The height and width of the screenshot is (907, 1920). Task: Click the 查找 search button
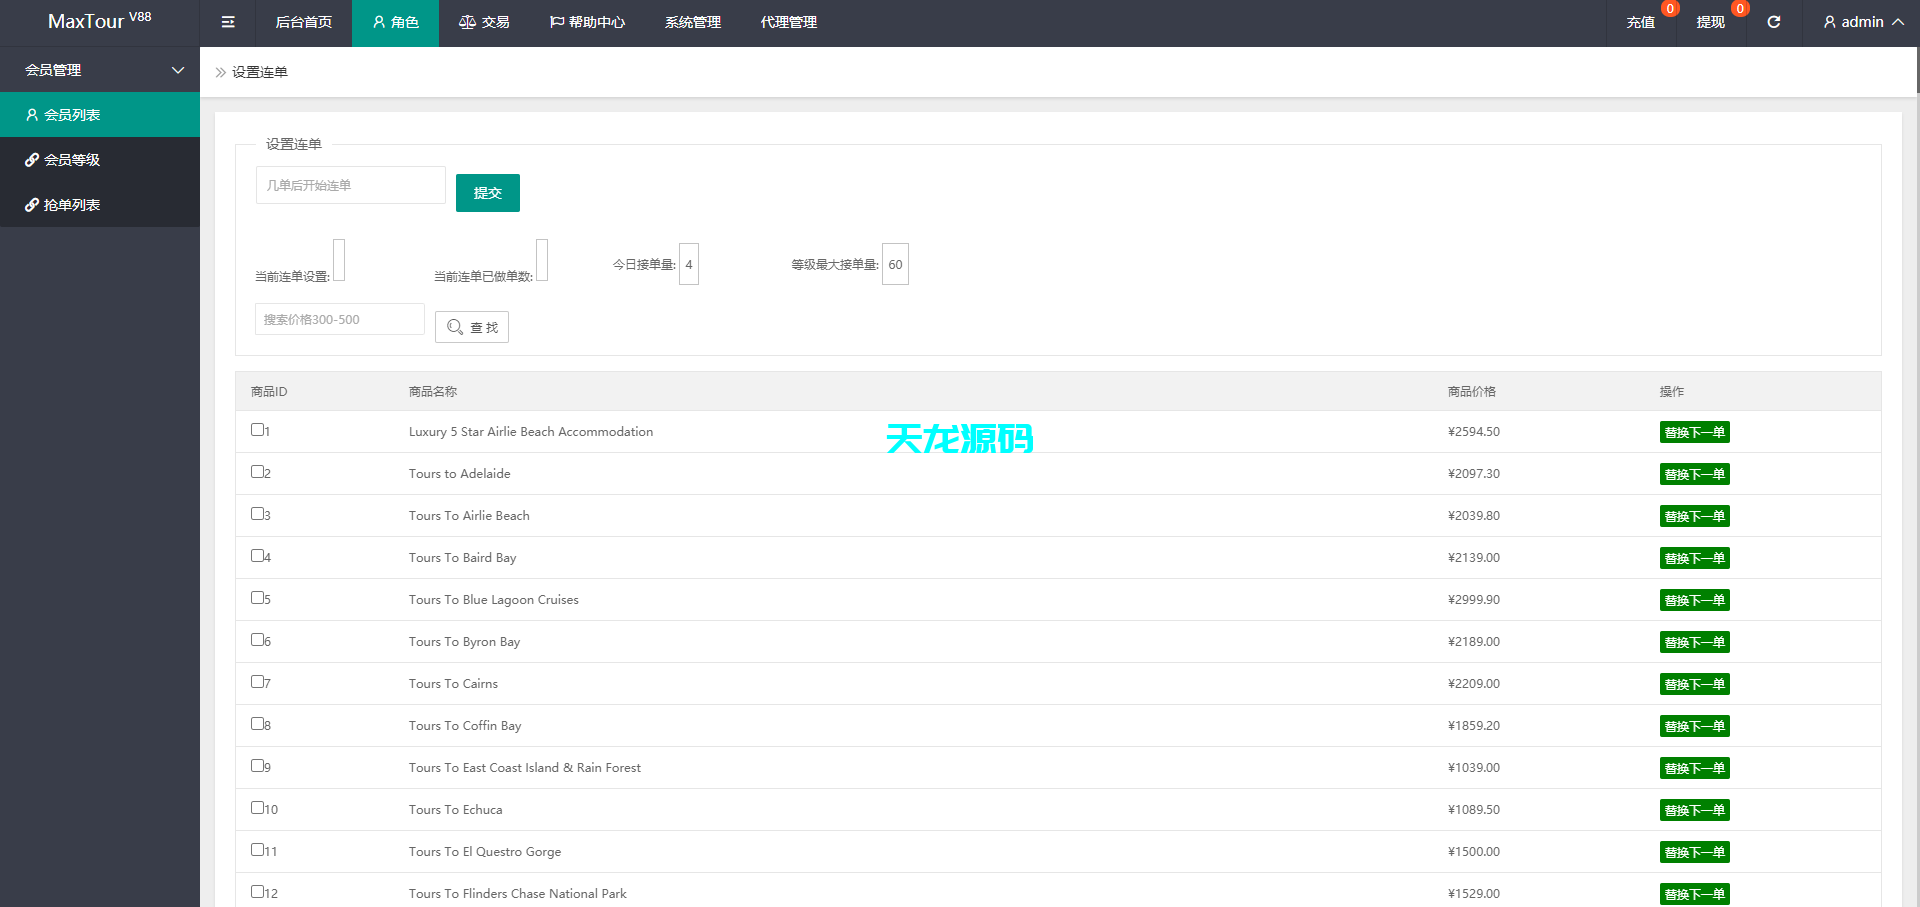tap(472, 327)
